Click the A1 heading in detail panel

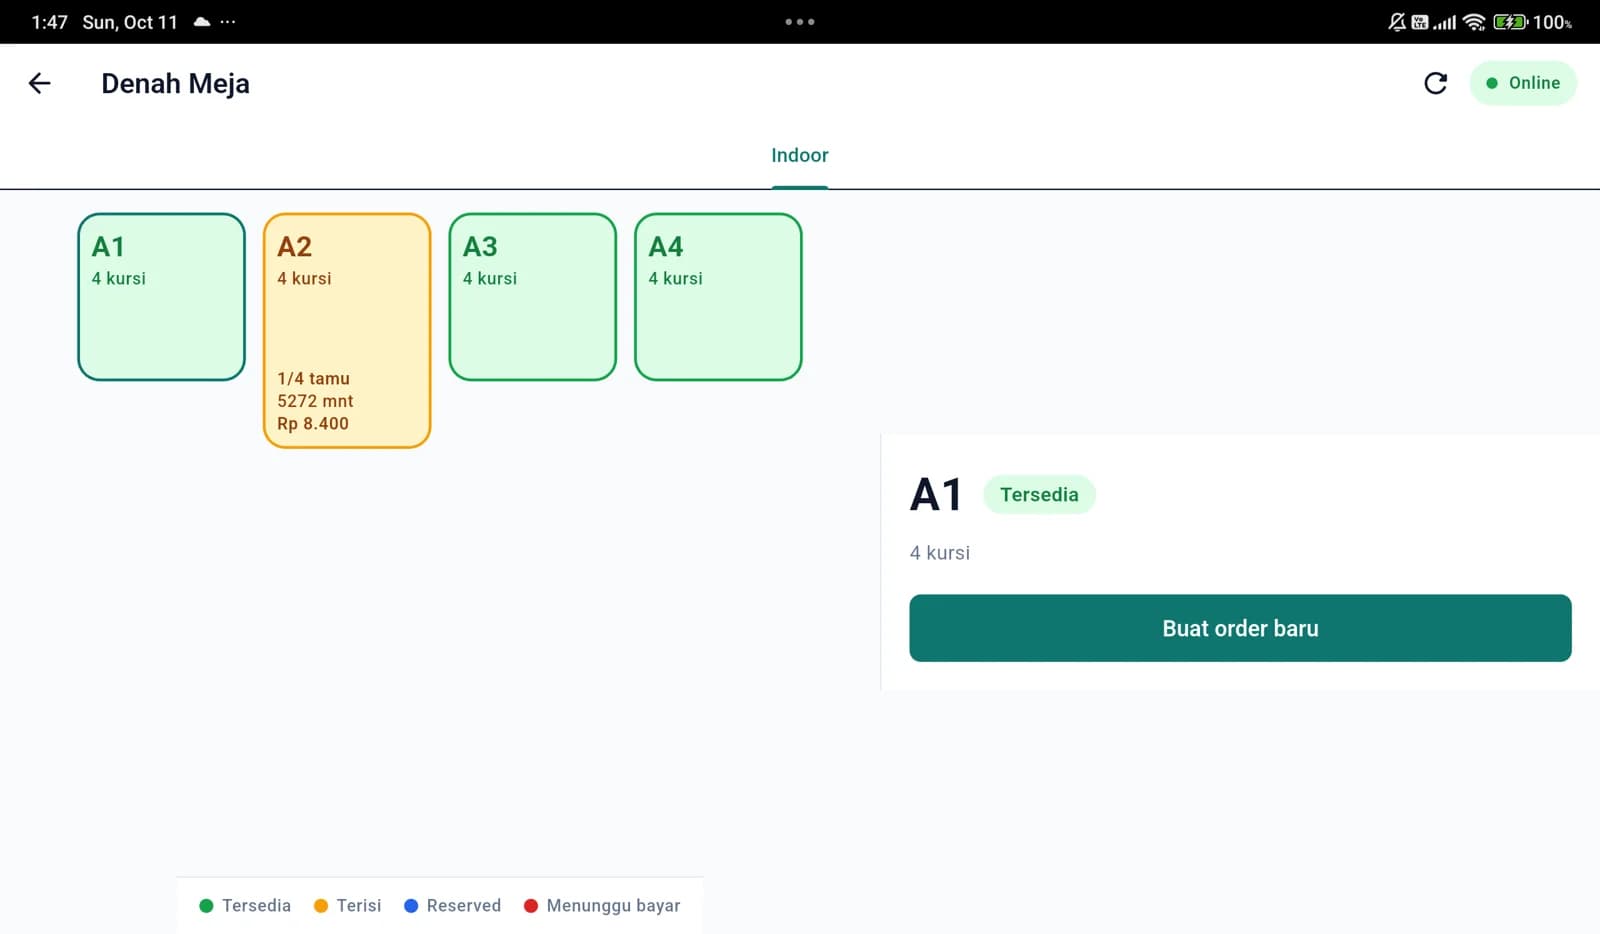[x=936, y=495]
